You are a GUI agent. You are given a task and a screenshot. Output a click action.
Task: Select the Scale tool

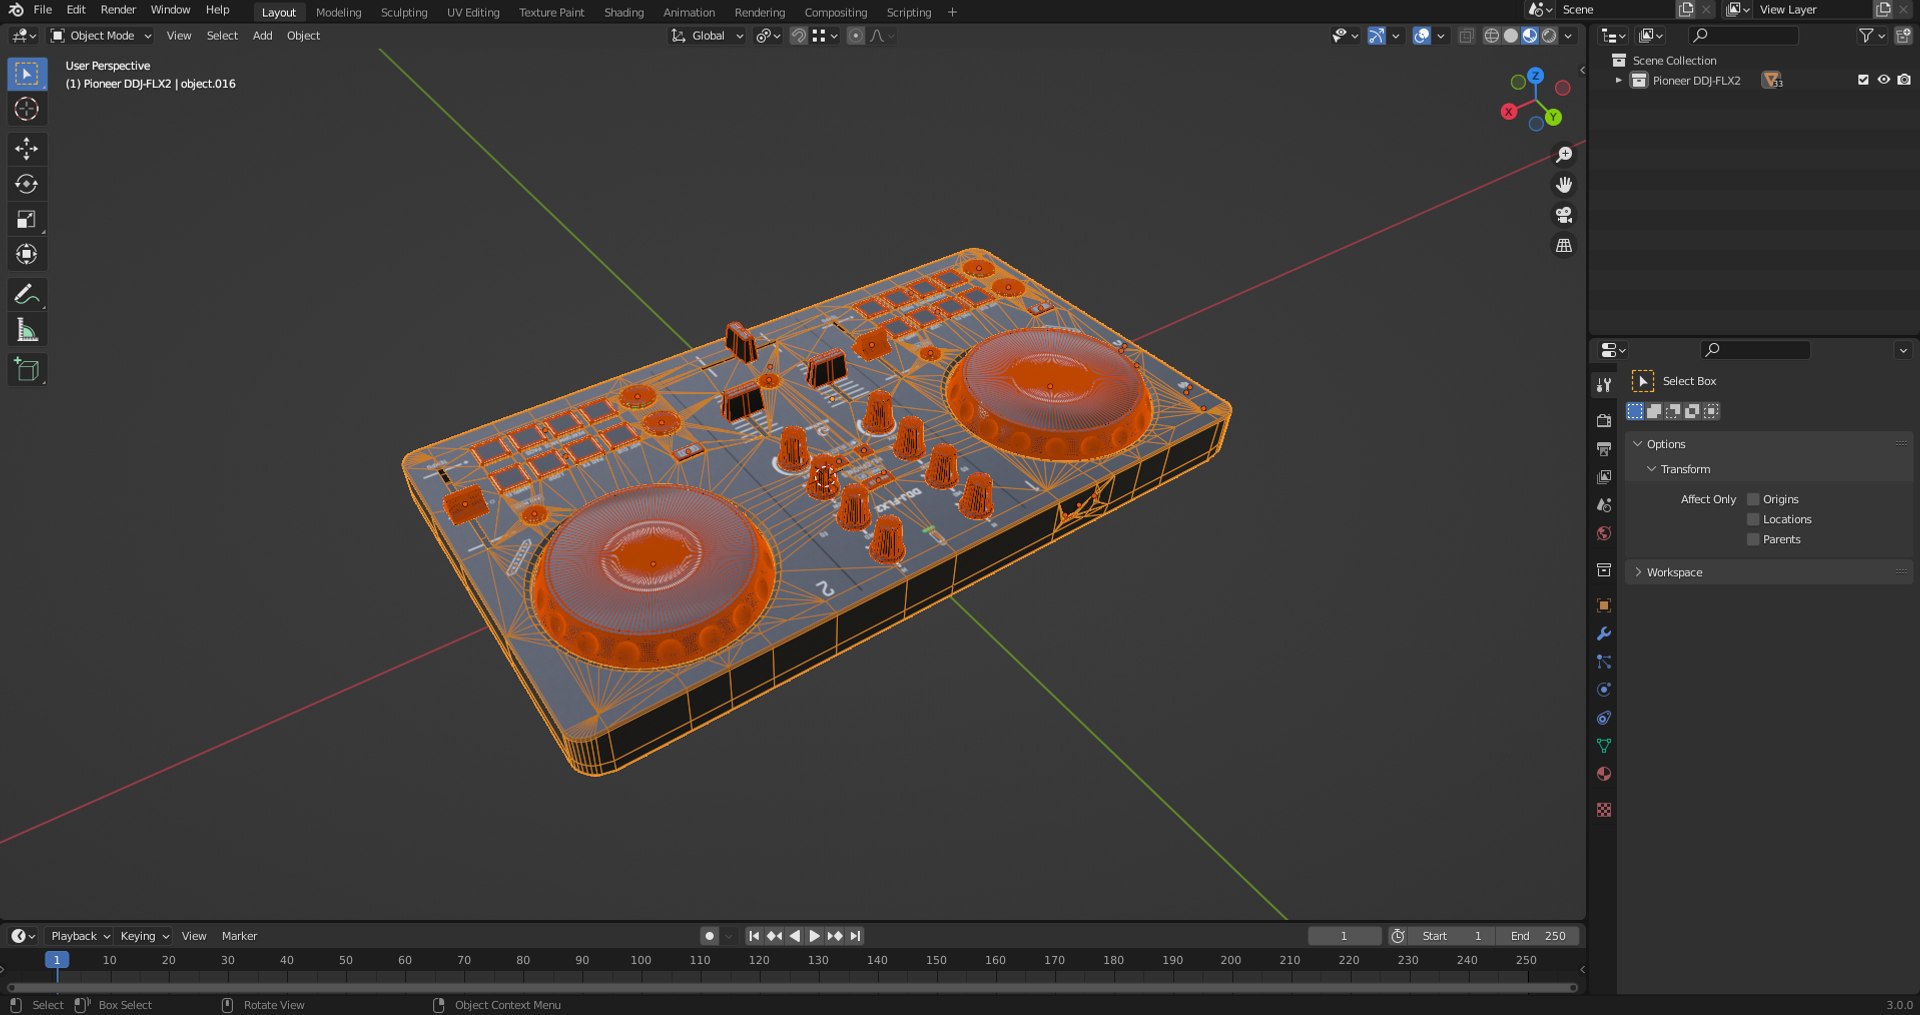coord(27,219)
